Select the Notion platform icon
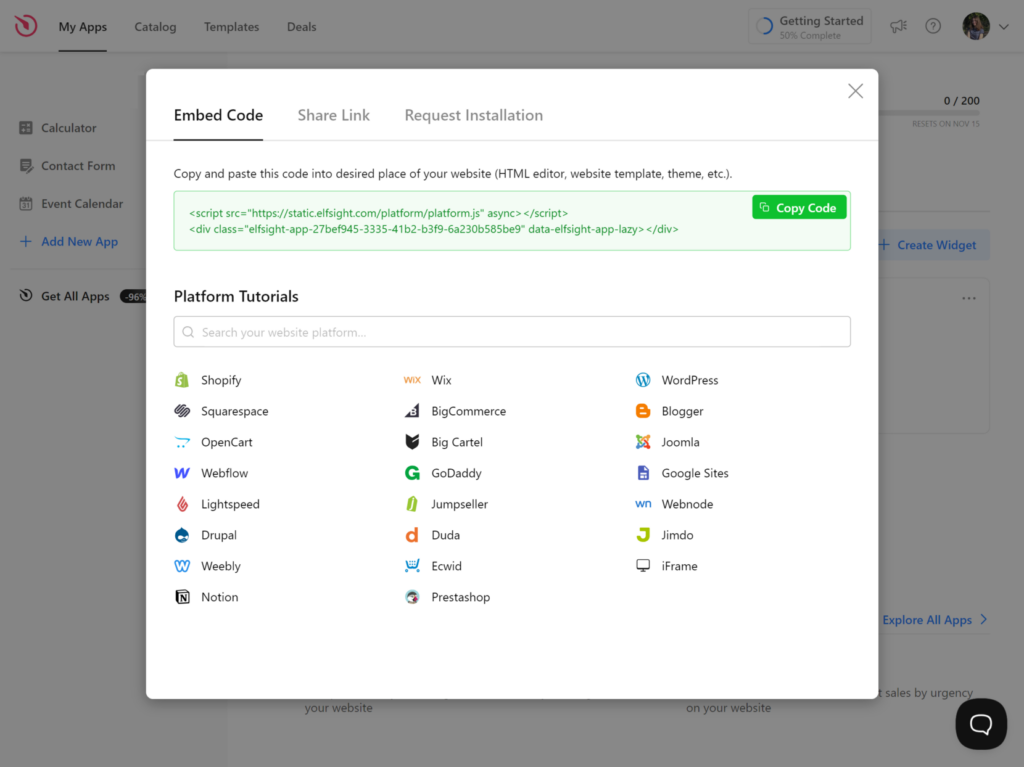This screenshot has height=767, width=1024. (185, 597)
